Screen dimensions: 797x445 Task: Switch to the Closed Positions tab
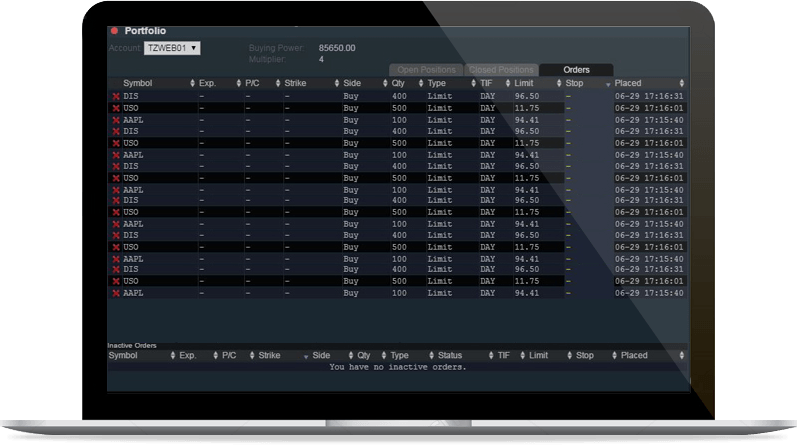pos(502,70)
